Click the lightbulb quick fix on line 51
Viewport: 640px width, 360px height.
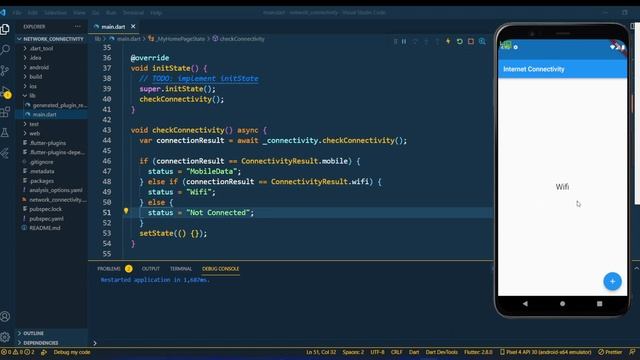(126, 211)
